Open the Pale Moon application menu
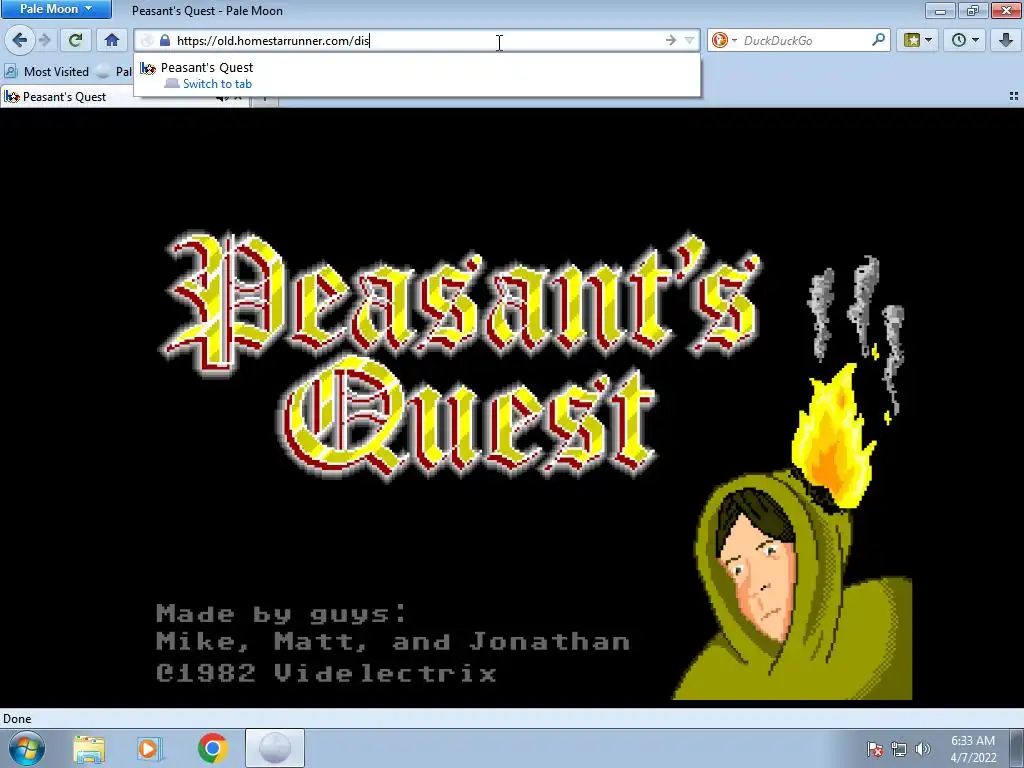This screenshot has width=1024, height=768. click(x=56, y=9)
